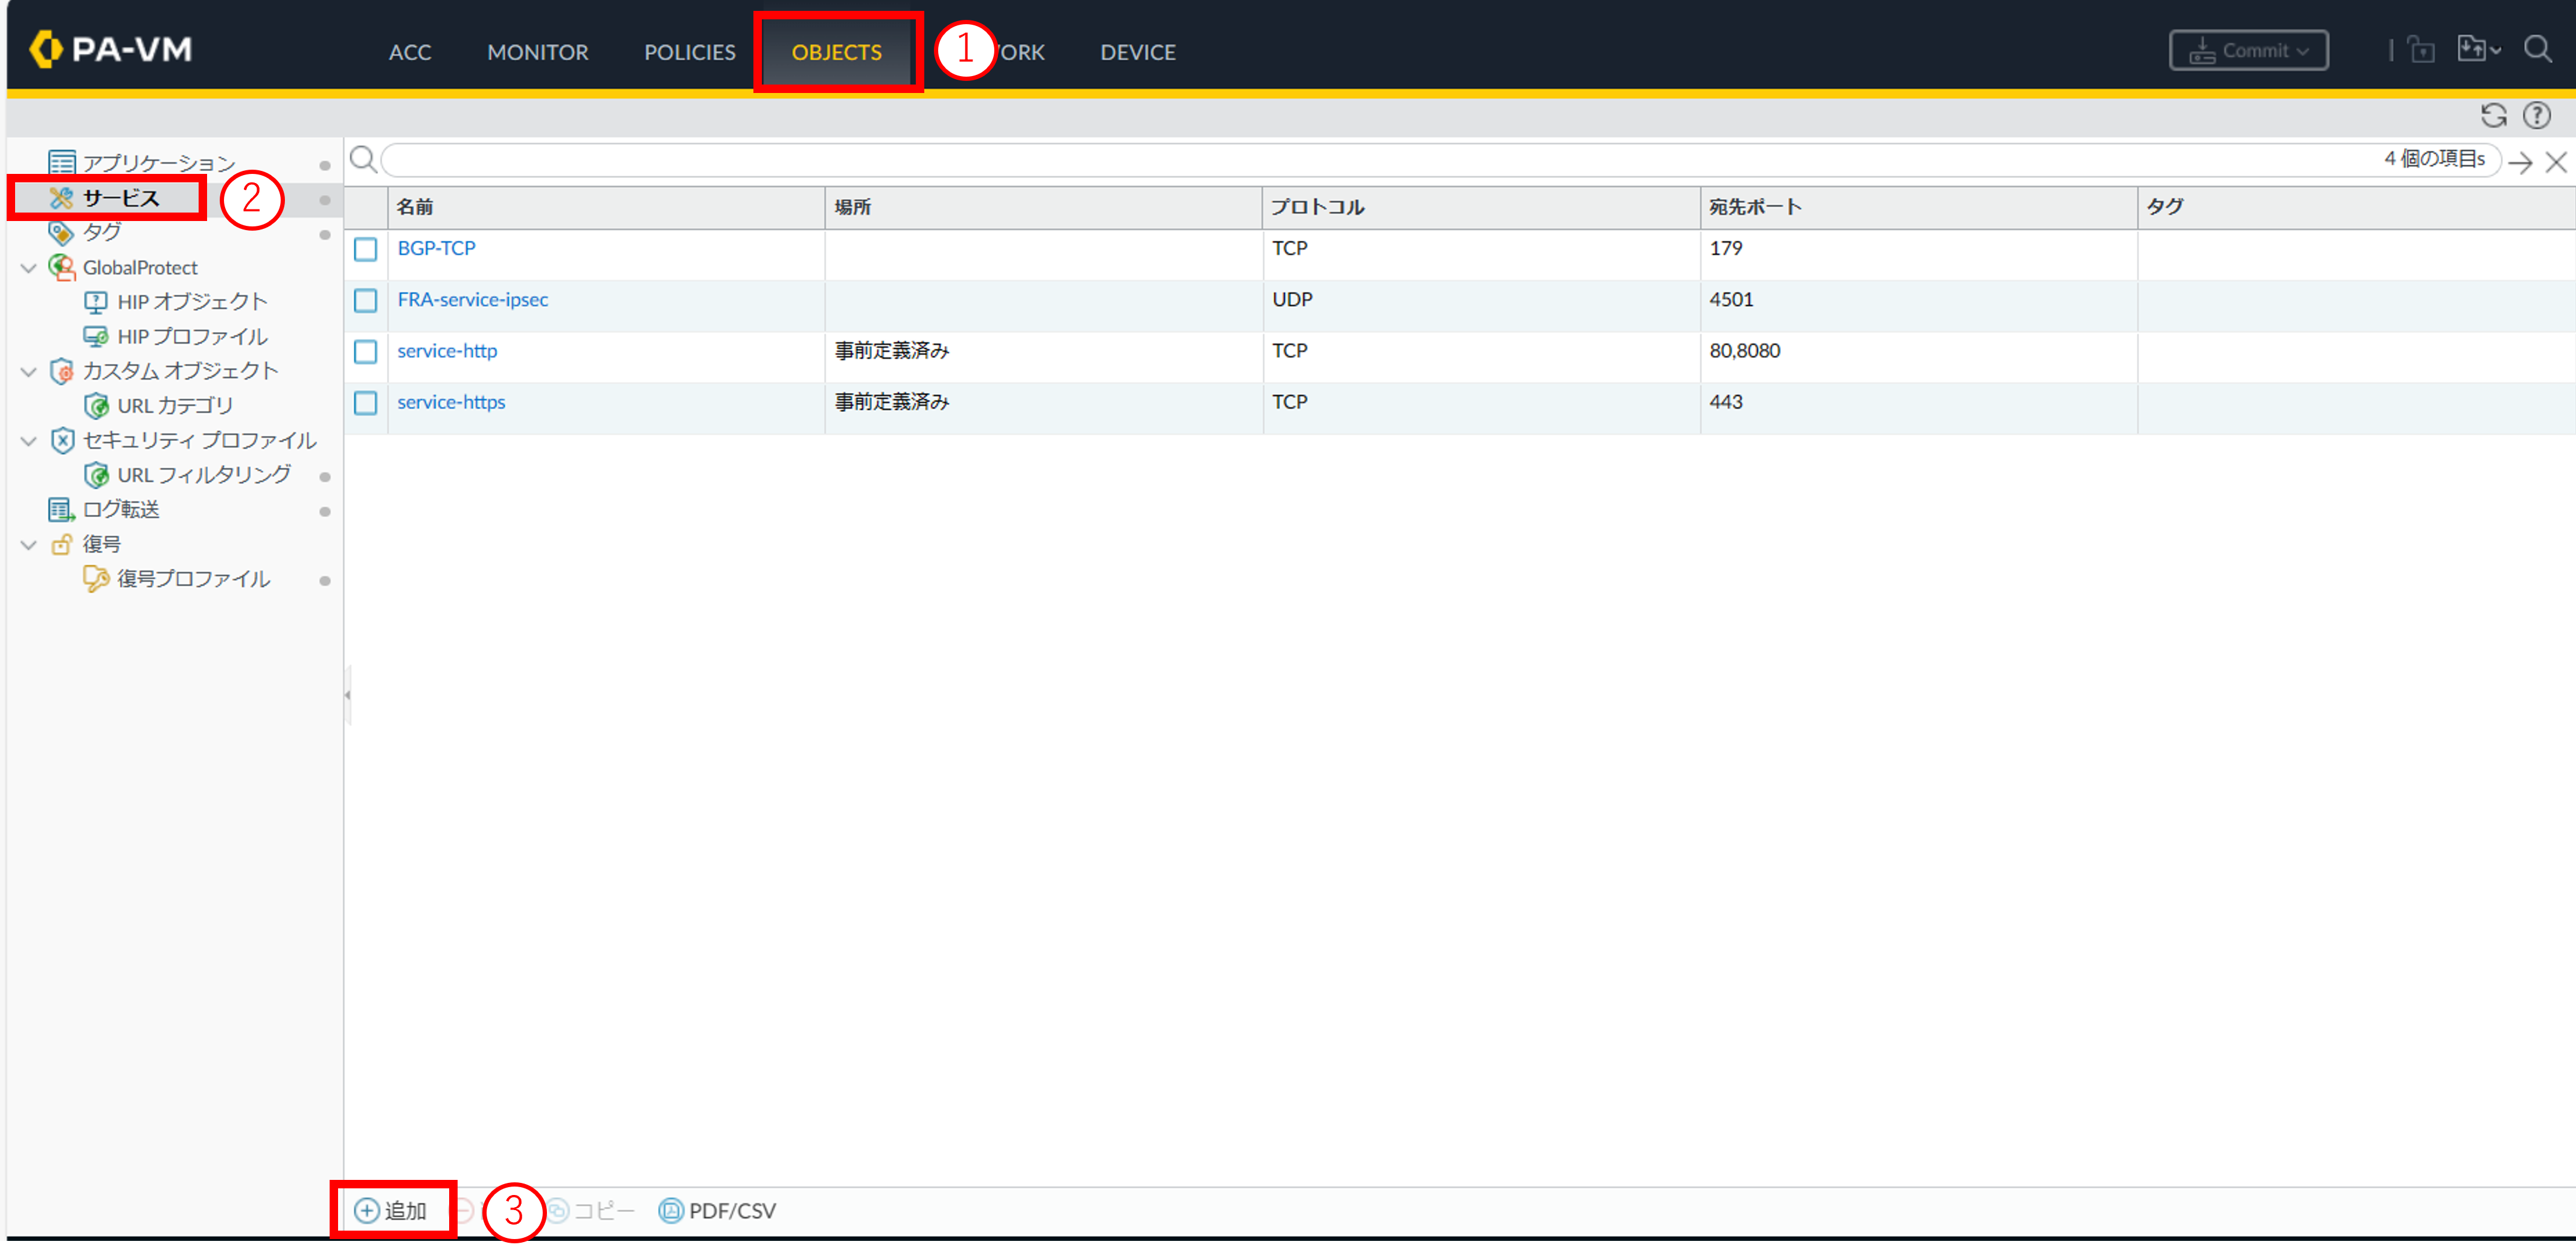Collapse the GlobalProtect tree node
The image size is (2576, 1259).
coord(29,268)
